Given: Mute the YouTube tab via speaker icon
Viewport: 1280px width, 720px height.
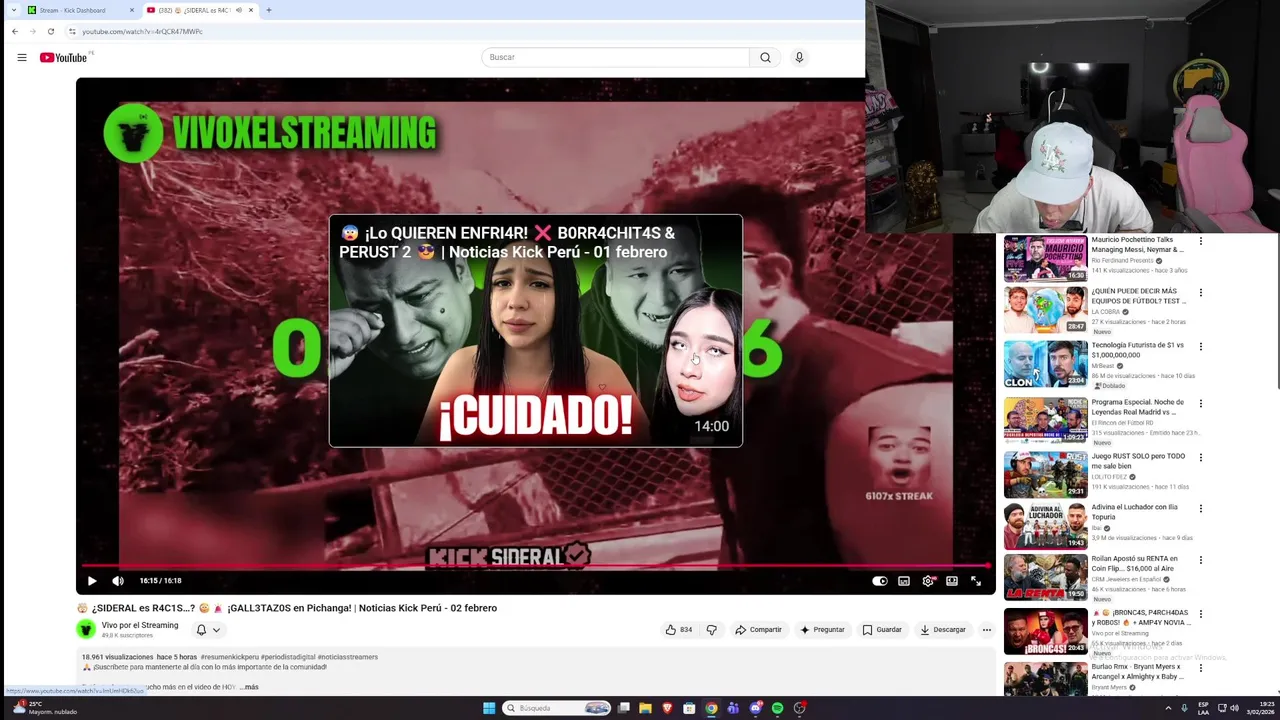Looking at the screenshot, I should (x=239, y=10).
